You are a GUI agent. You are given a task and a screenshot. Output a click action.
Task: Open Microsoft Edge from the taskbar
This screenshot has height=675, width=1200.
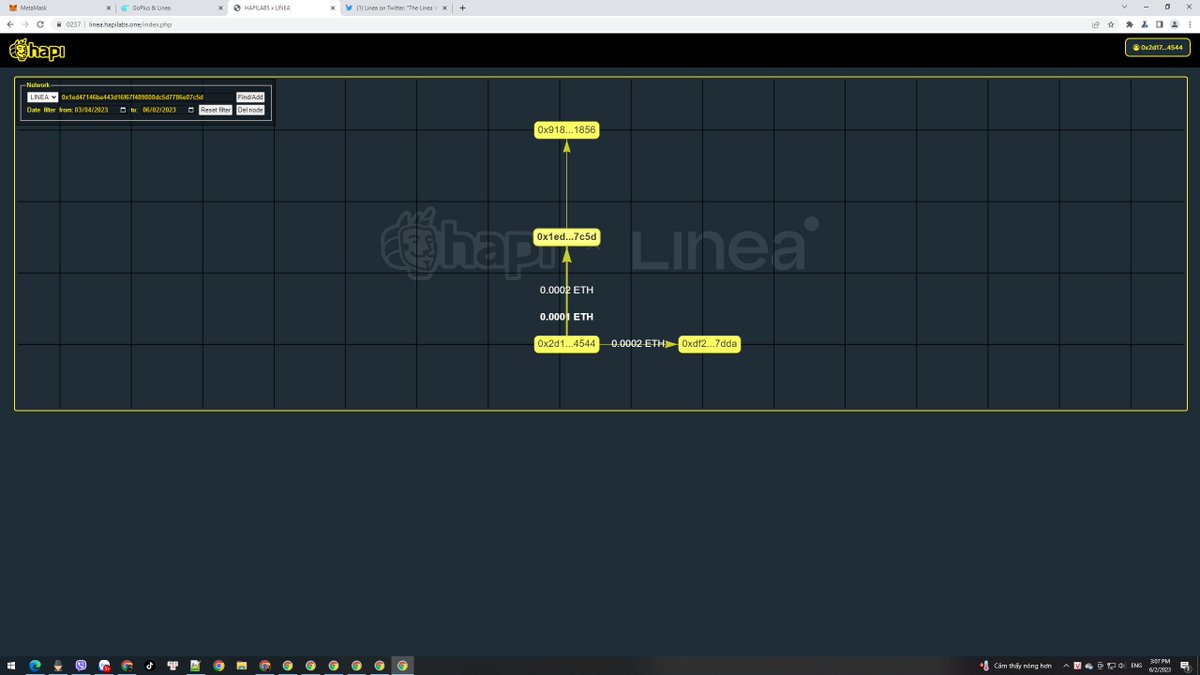coord(35,665)
